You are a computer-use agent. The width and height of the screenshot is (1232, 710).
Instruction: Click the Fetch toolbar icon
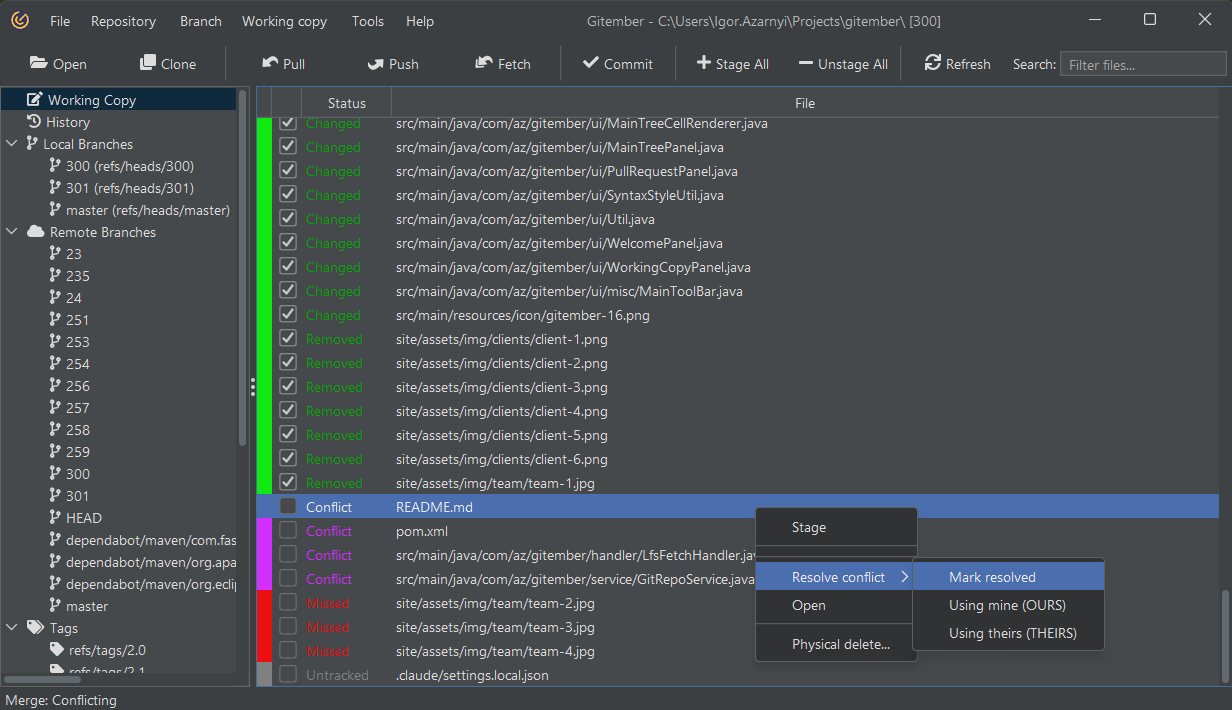click(484, 63)
